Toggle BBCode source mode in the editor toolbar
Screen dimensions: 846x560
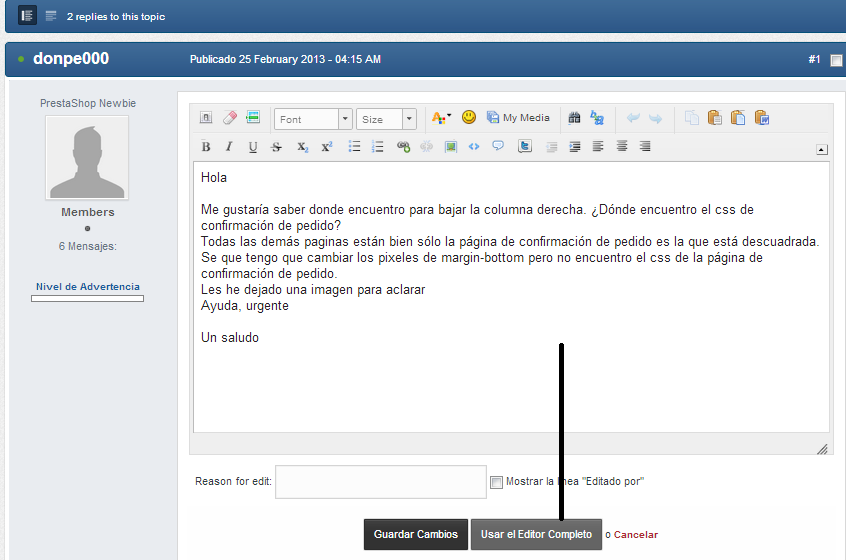pos(206,117)
